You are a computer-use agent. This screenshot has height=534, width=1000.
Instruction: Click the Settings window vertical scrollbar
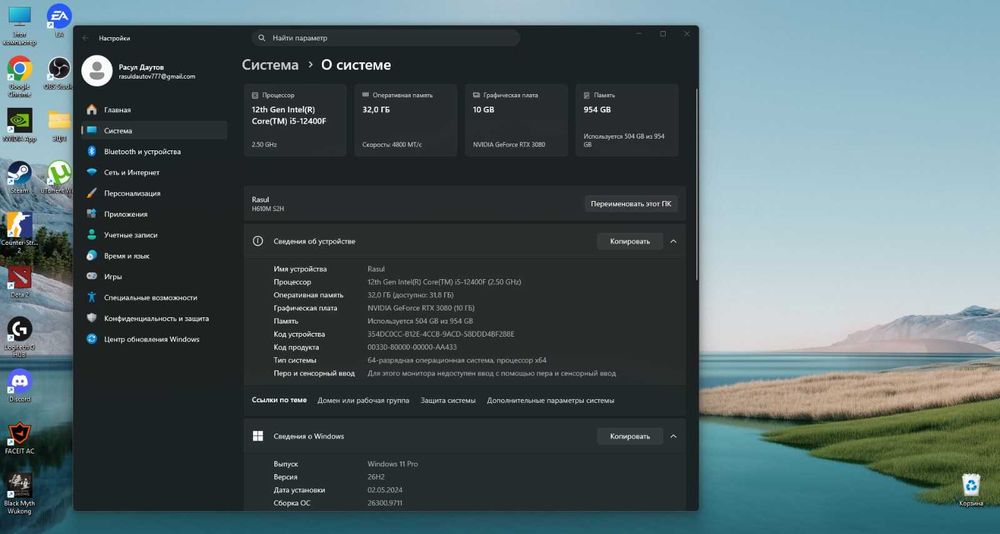tap(697, 184)
